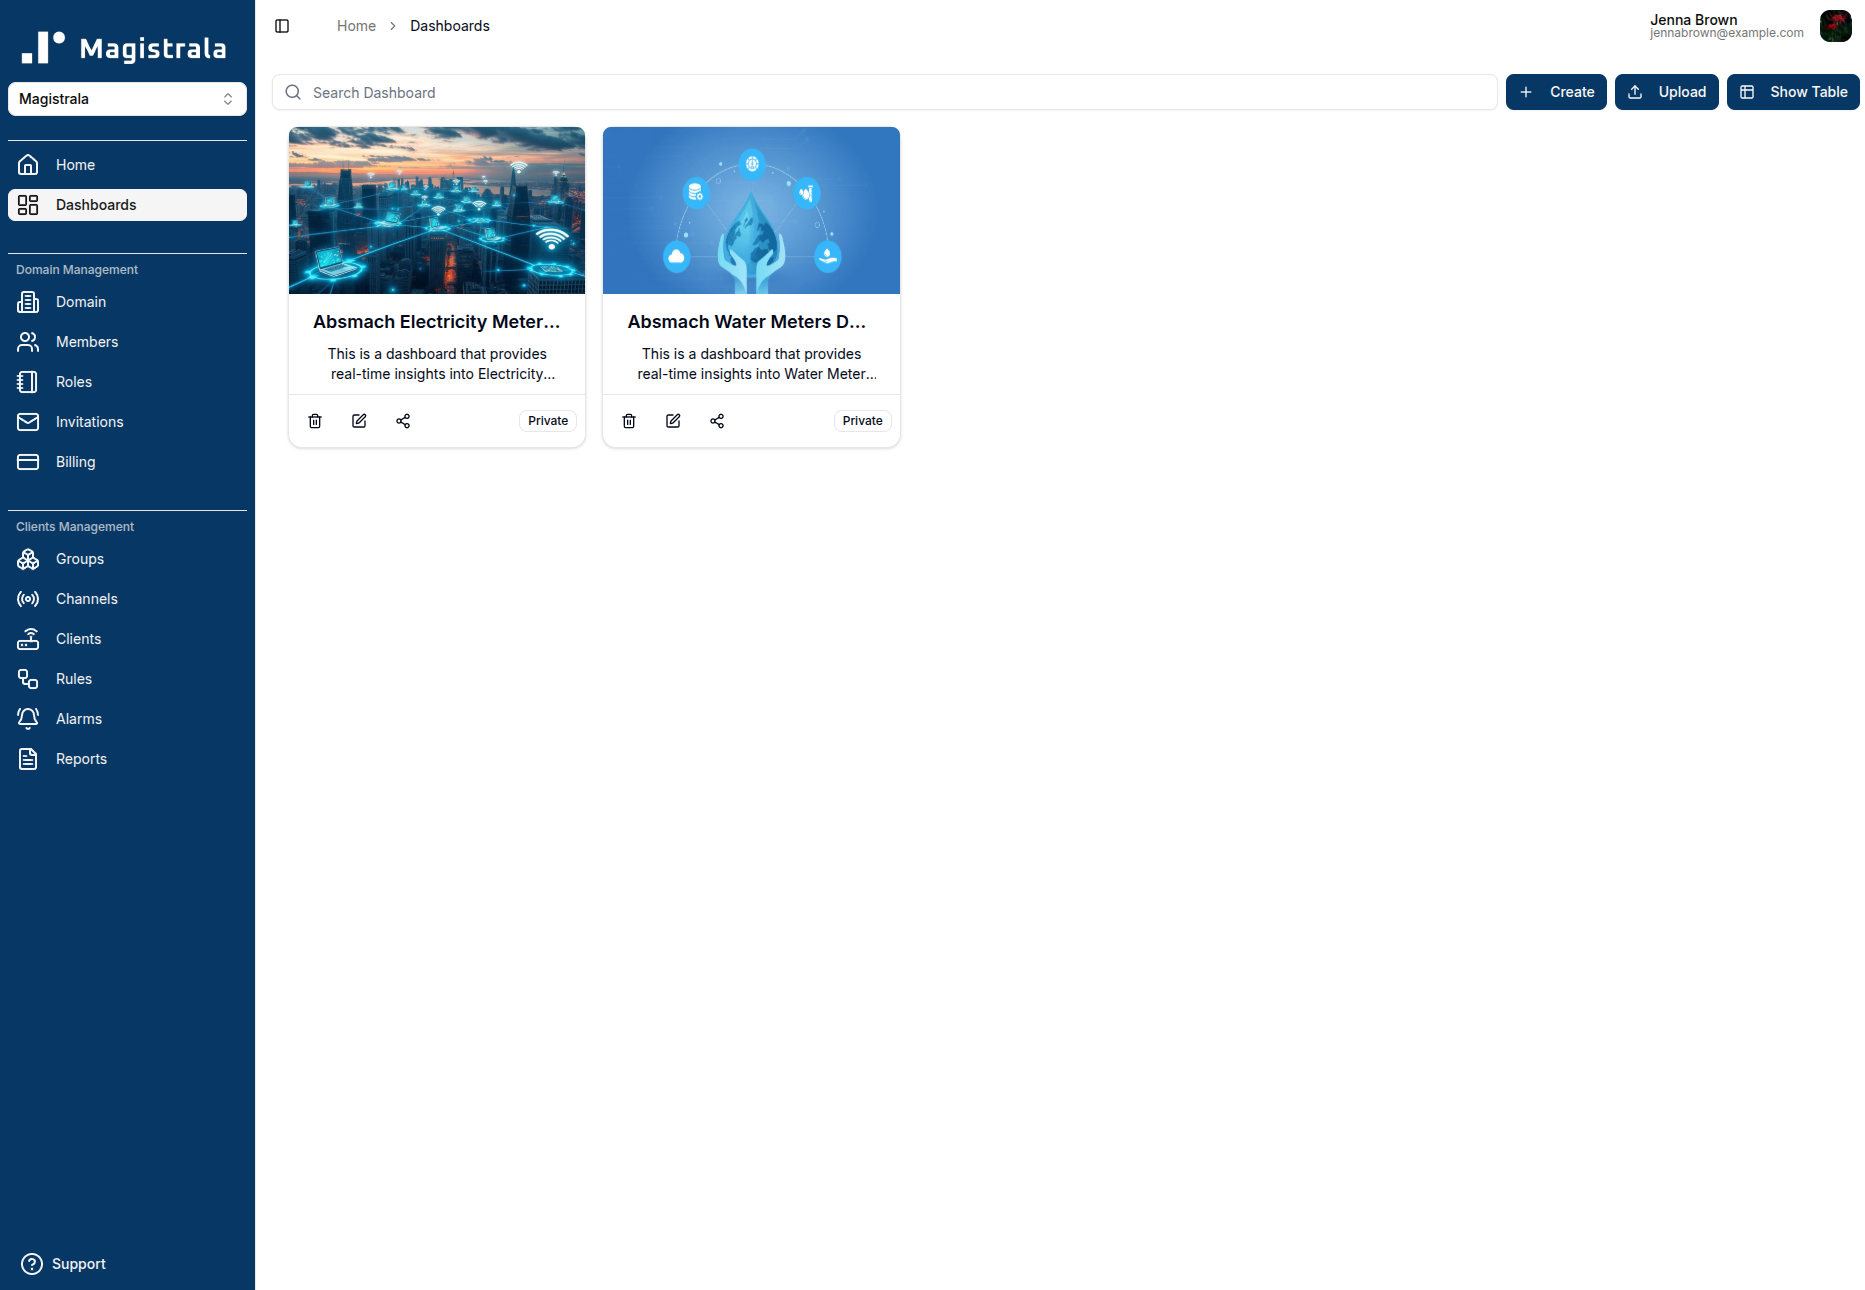
Task: Share the Absmach Electricity Meters dashboard
Action: click(x=403, y=420)
